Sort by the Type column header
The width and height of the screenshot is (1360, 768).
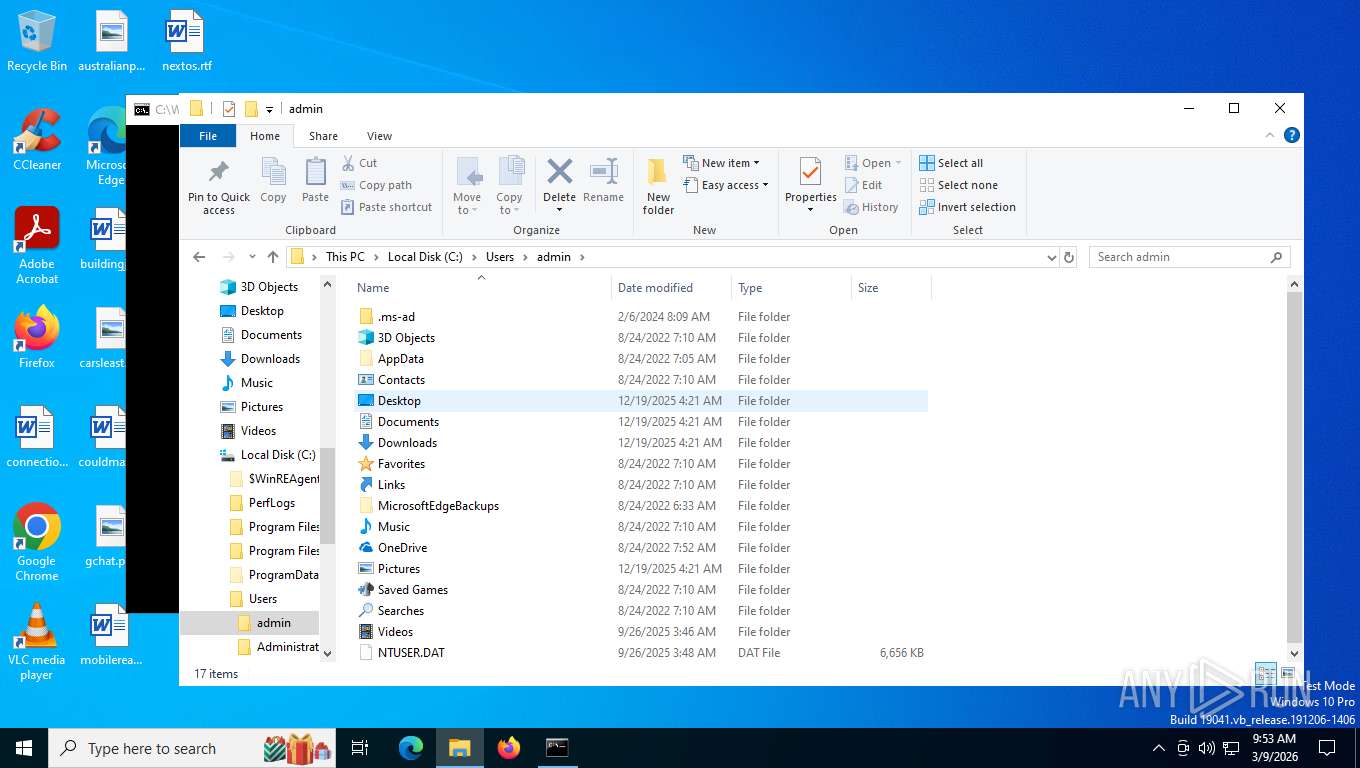click(x=791, y=287)
